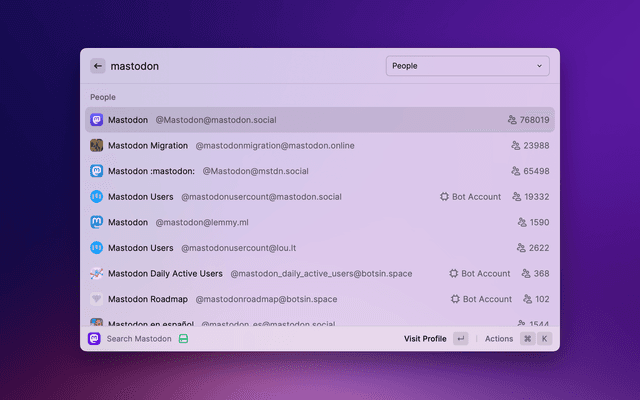The image size is (640, 400).
Task: Click the dropdown chevron beside People
Action: point(539,66)
